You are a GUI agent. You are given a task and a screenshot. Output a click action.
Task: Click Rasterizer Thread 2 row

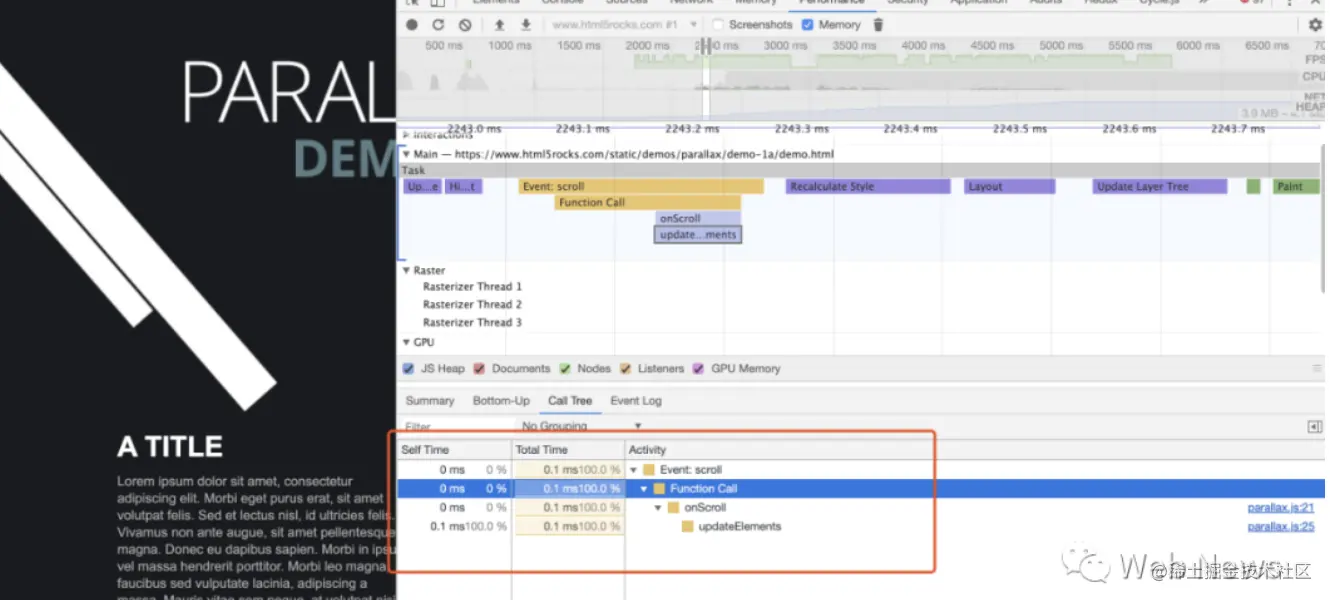tap(472, 305)
